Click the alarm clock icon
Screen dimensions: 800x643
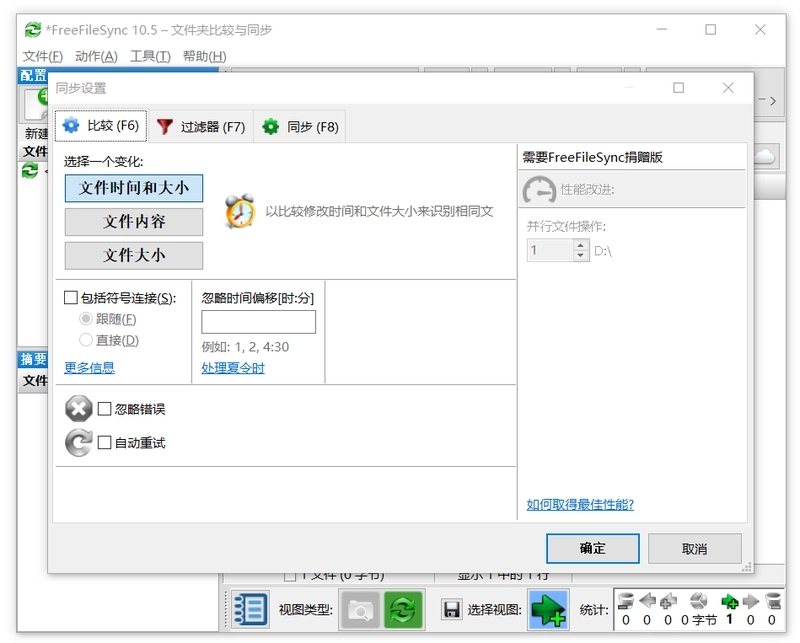pyautogui.click(x=240, y=211)
